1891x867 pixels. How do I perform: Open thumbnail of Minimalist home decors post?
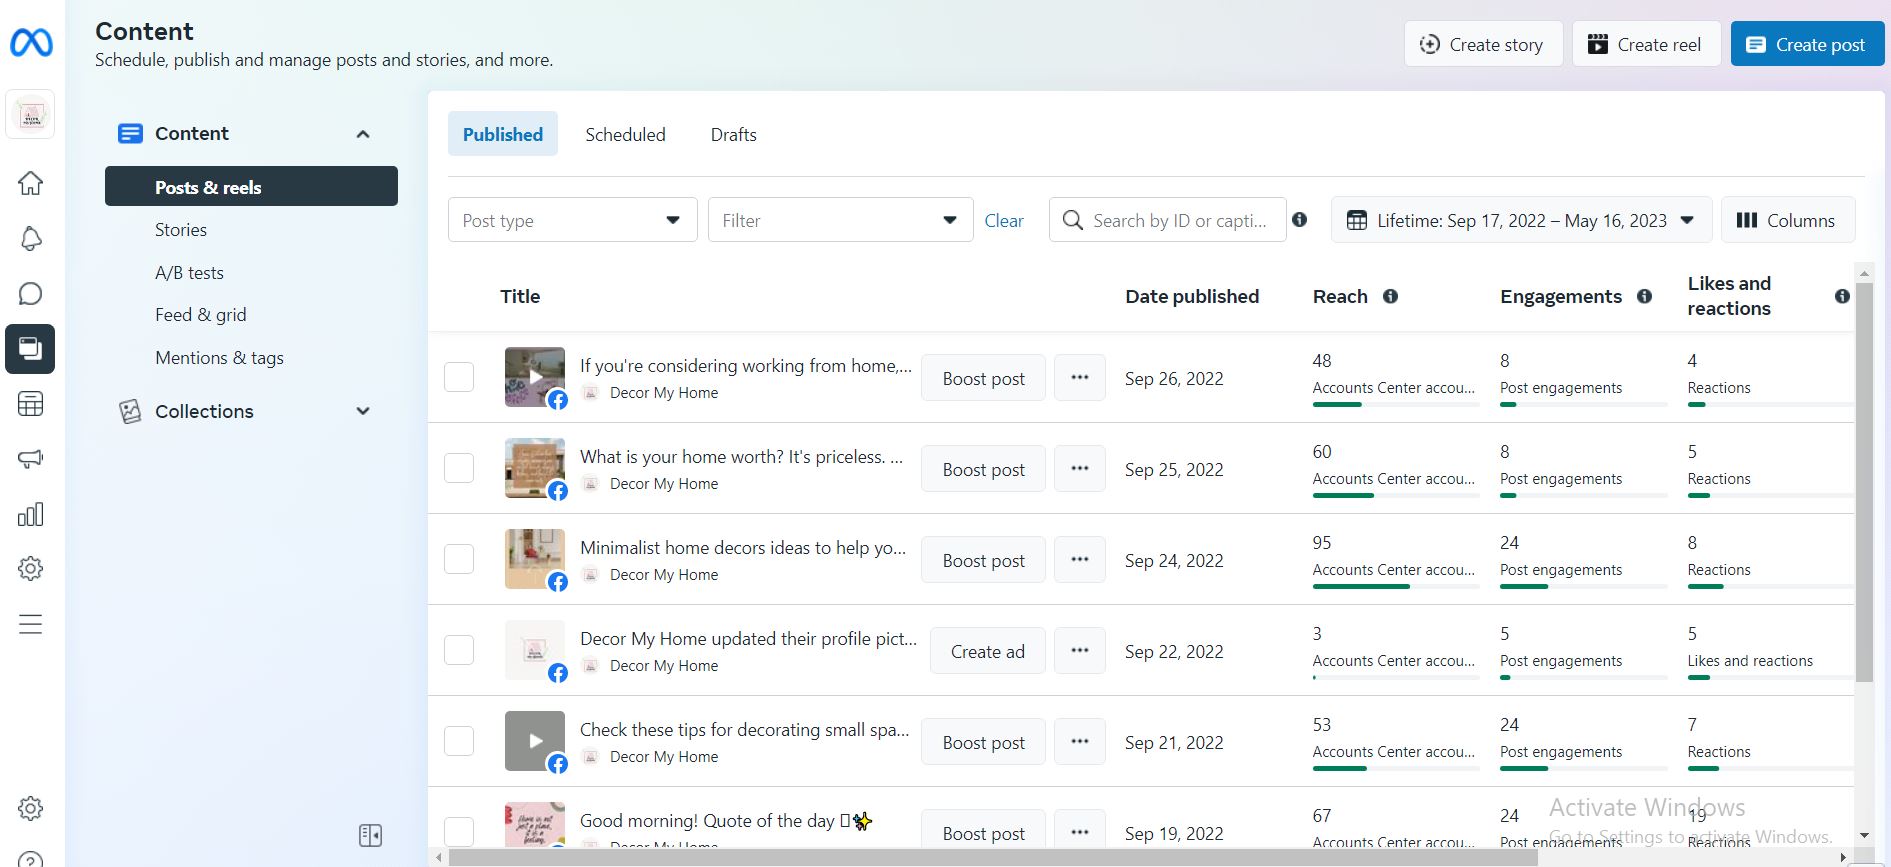(x=535, y=559)
